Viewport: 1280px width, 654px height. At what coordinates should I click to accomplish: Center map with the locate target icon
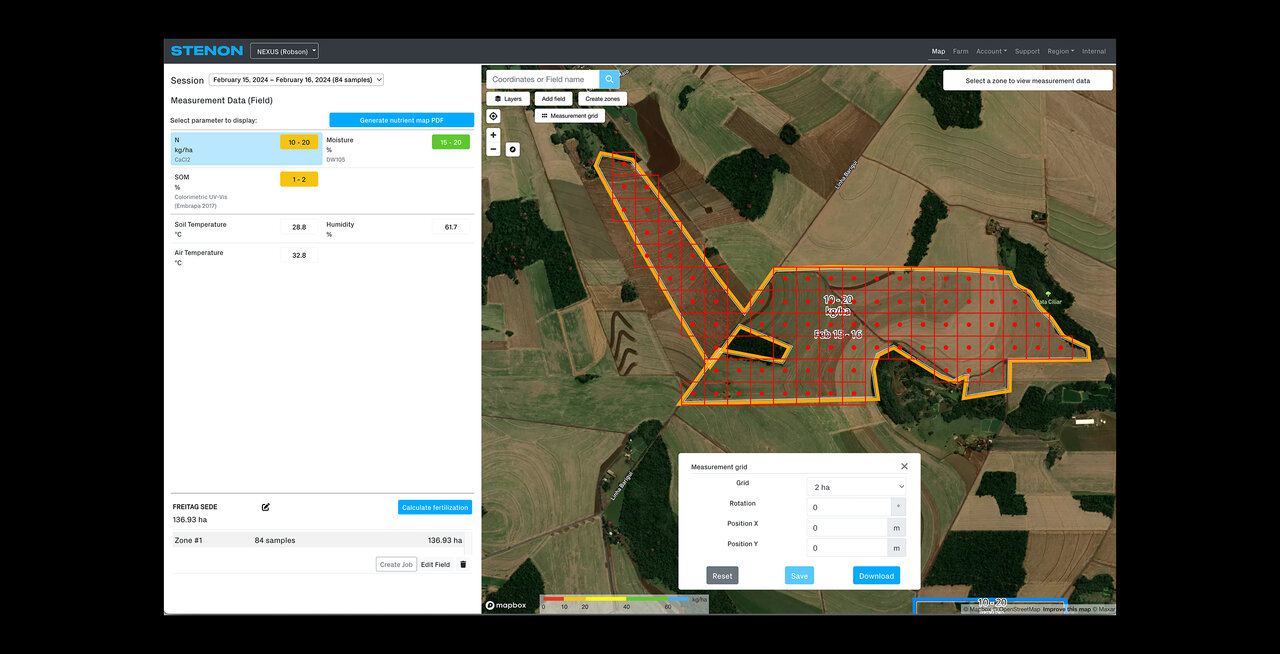[493, 116]
